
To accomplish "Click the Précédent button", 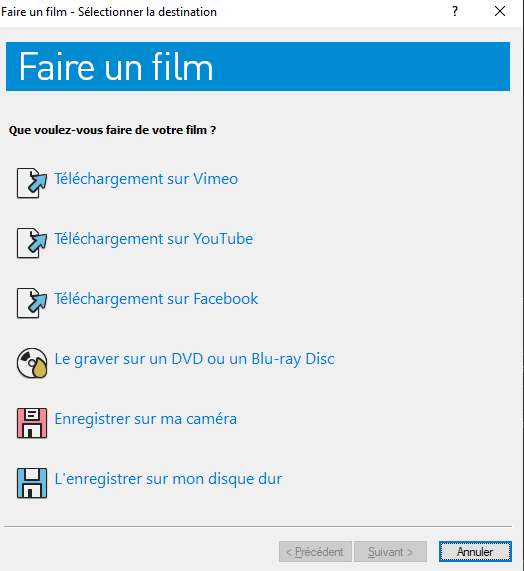I will pos(315,552).
